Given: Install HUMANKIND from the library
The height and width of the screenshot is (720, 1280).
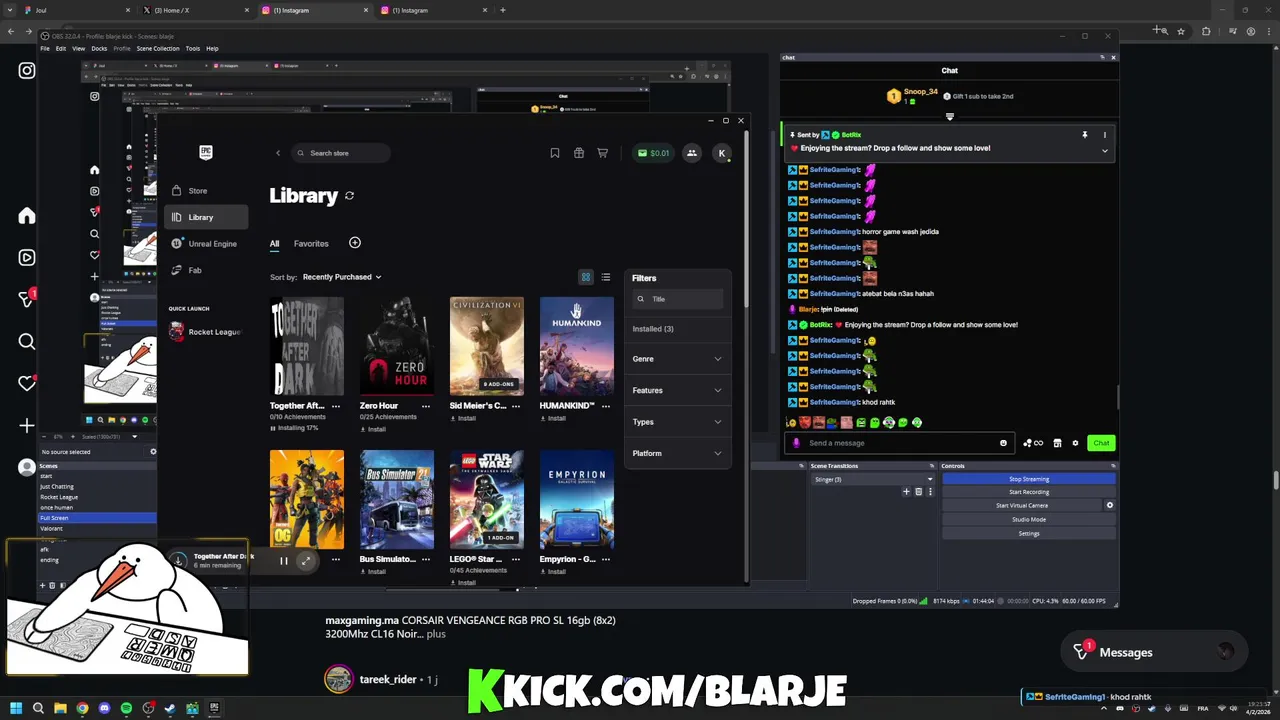Looking at the screenshot, I should tap(553, 418).
